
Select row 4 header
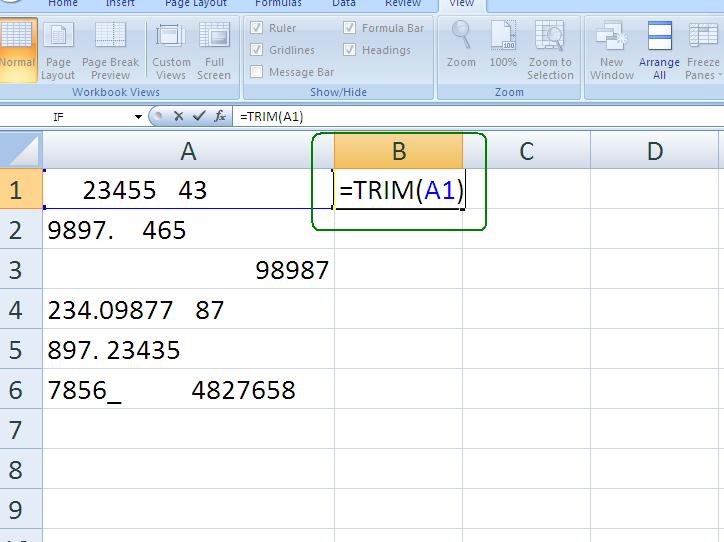pos(21,309)
